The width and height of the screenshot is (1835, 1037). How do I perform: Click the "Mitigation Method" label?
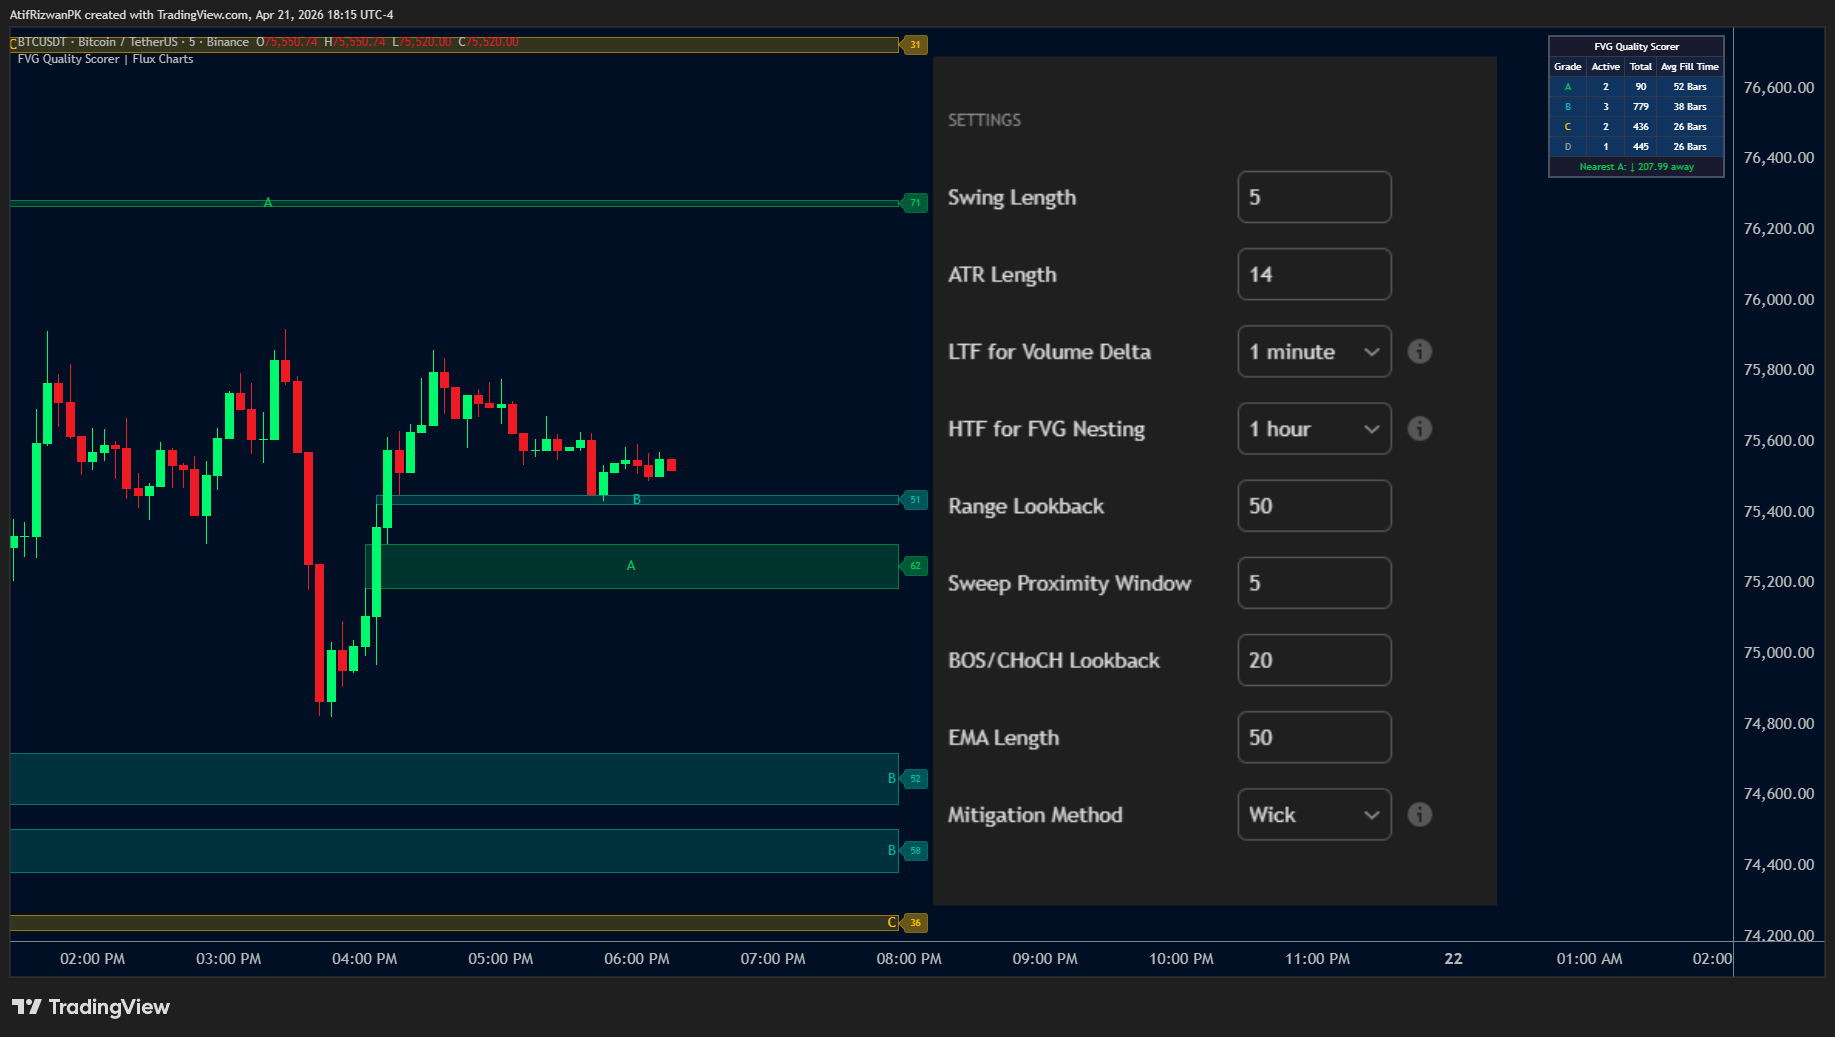click(1035, 815)
